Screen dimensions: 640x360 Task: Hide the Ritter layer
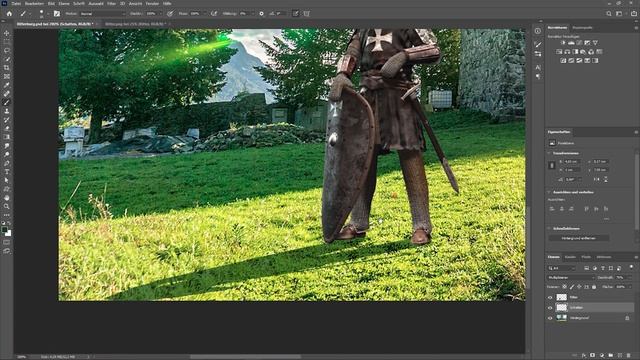coord(550,298)
